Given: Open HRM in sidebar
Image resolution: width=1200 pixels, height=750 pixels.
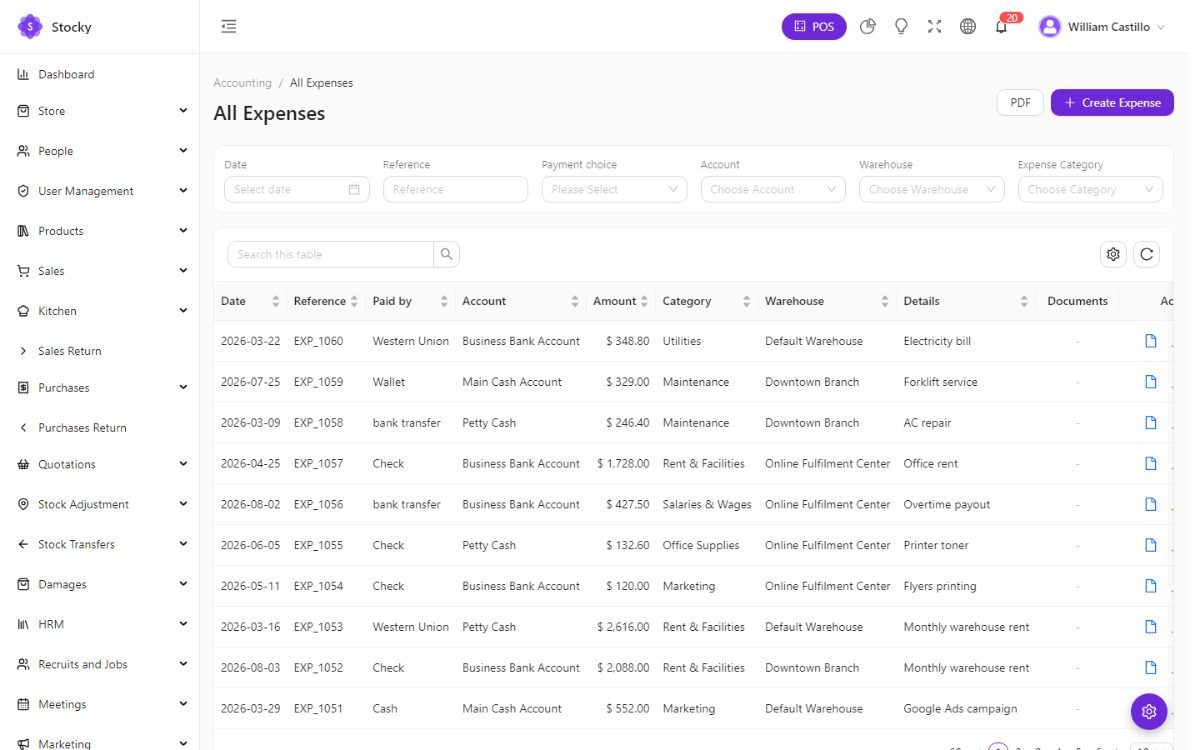Looking at the screenshot, I should point(100,624).
